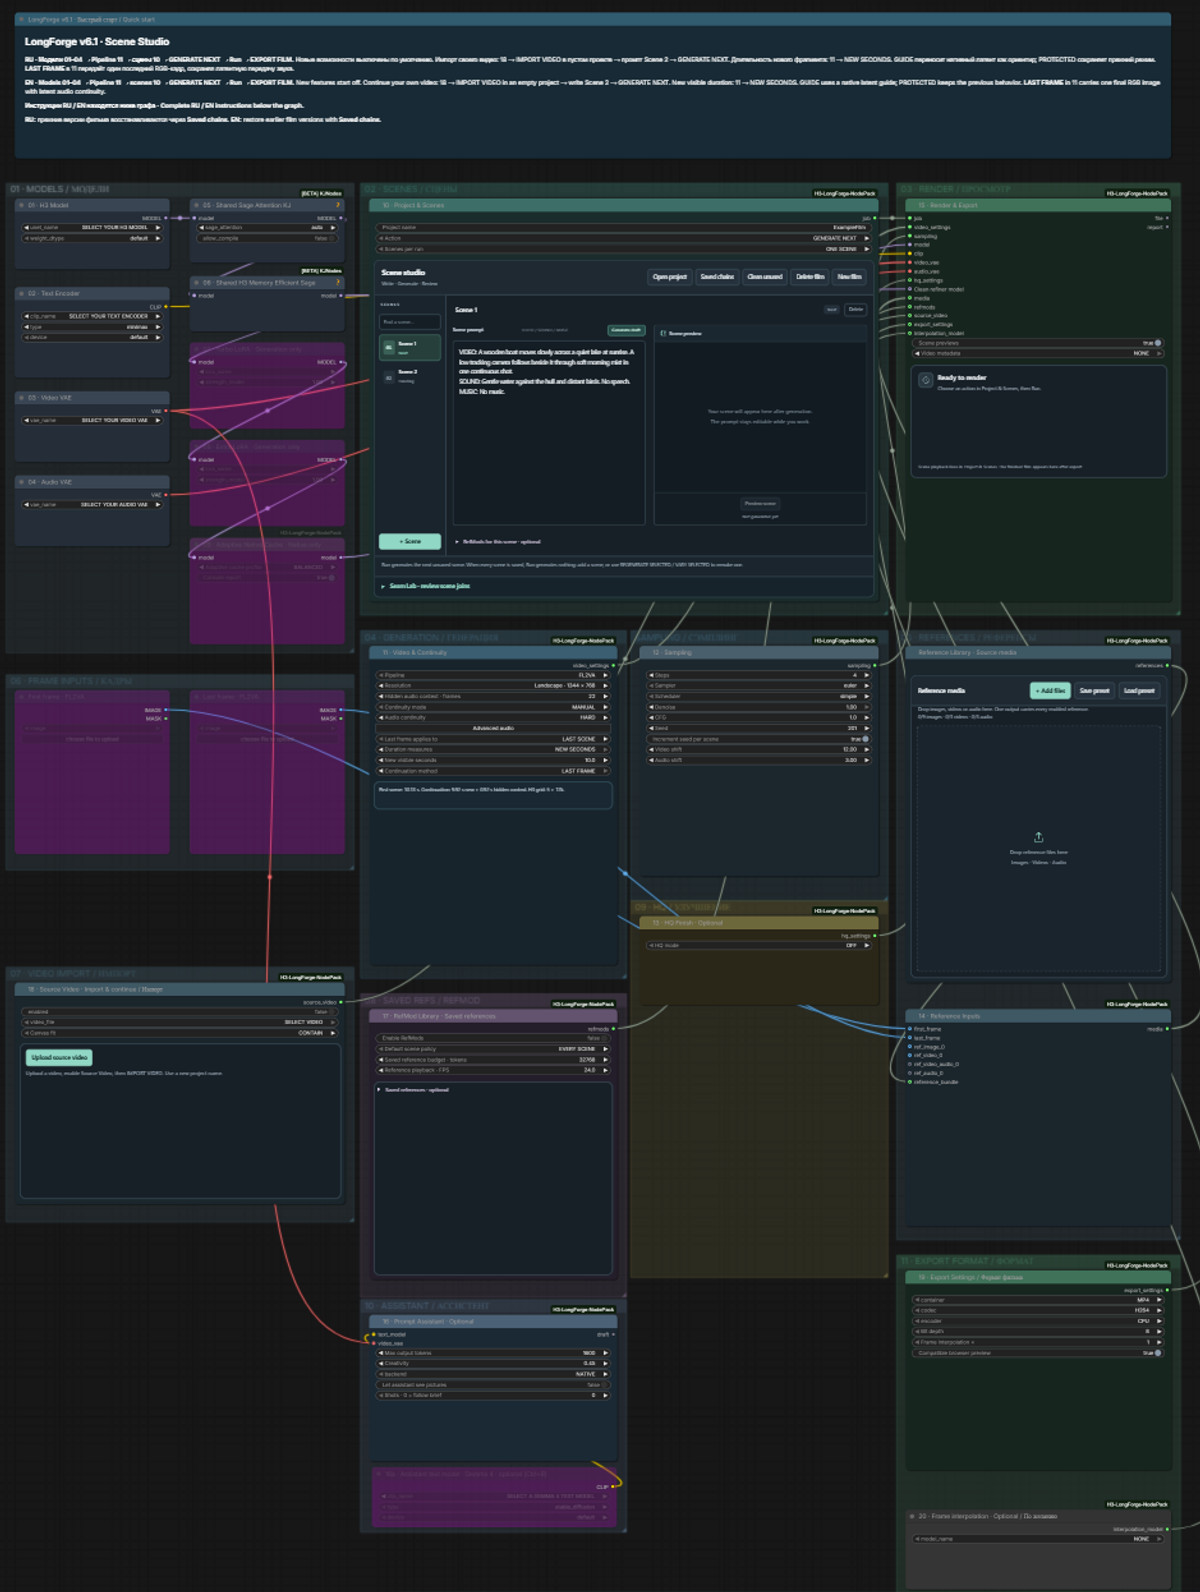Click the help badge on Shared Sage Attention KJ

(338, 205)
